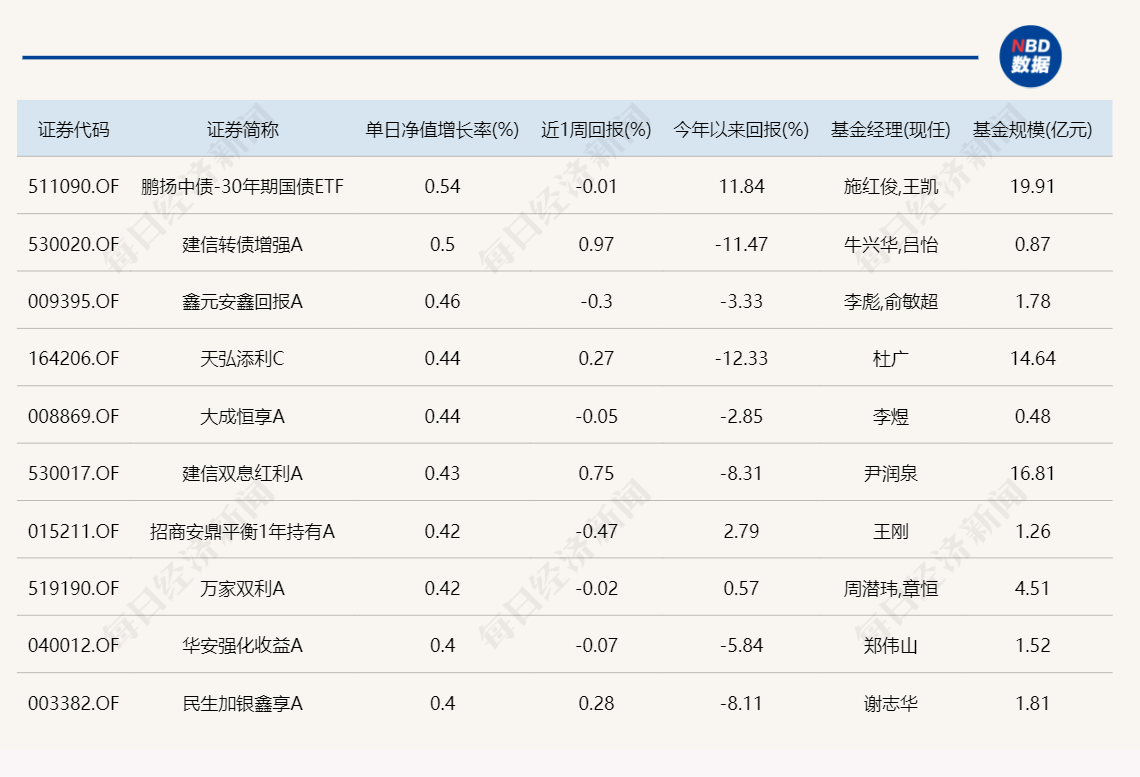The image size is (1140, 777).
Task: Click fund size value 16.81
Action: [x=1032, y=473]
